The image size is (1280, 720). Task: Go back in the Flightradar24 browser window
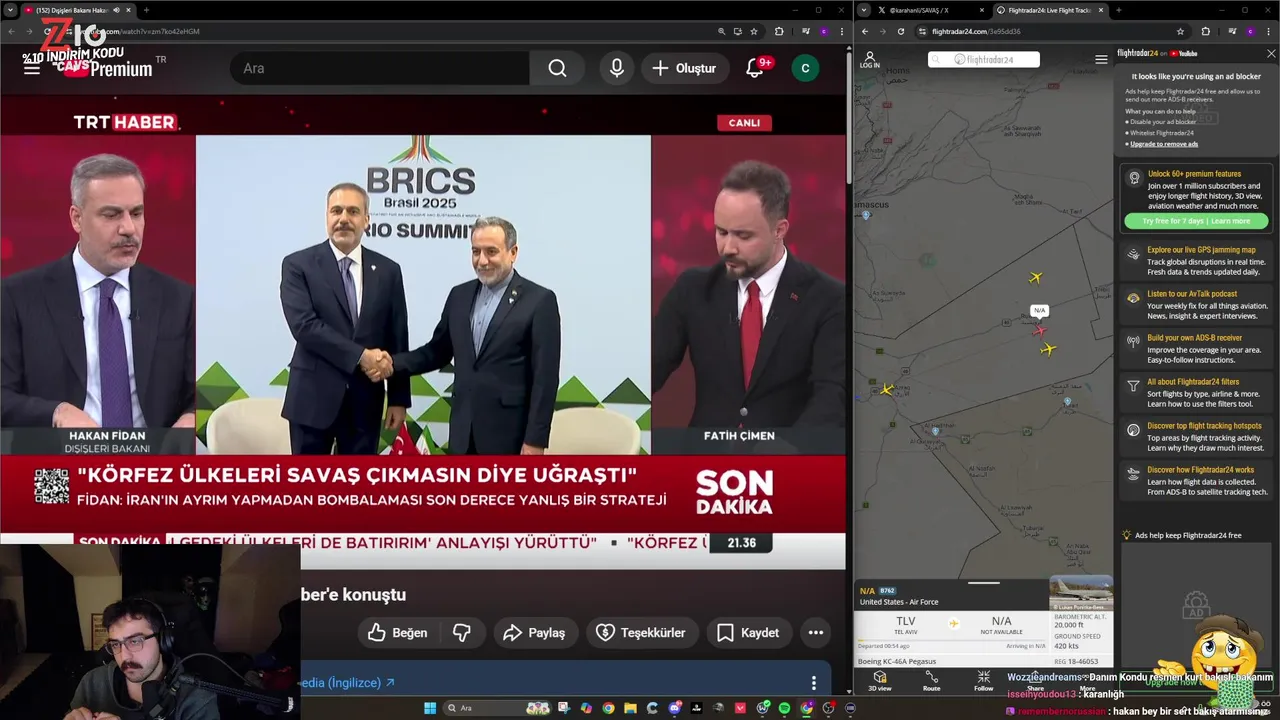pyautogui.click(x=866, y=31)
